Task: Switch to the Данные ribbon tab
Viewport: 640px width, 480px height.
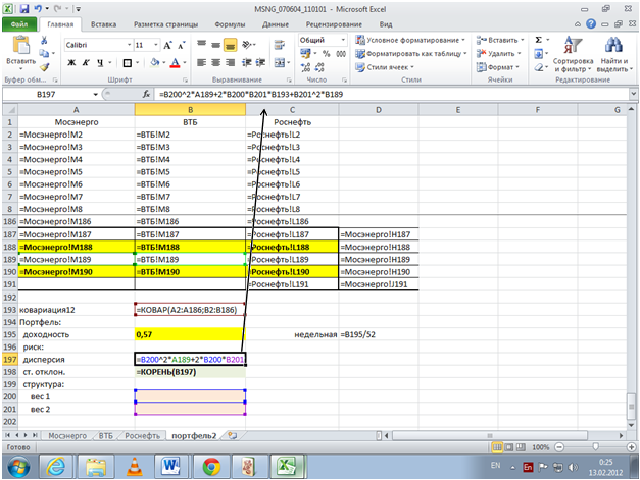Action: click(275, 24)
